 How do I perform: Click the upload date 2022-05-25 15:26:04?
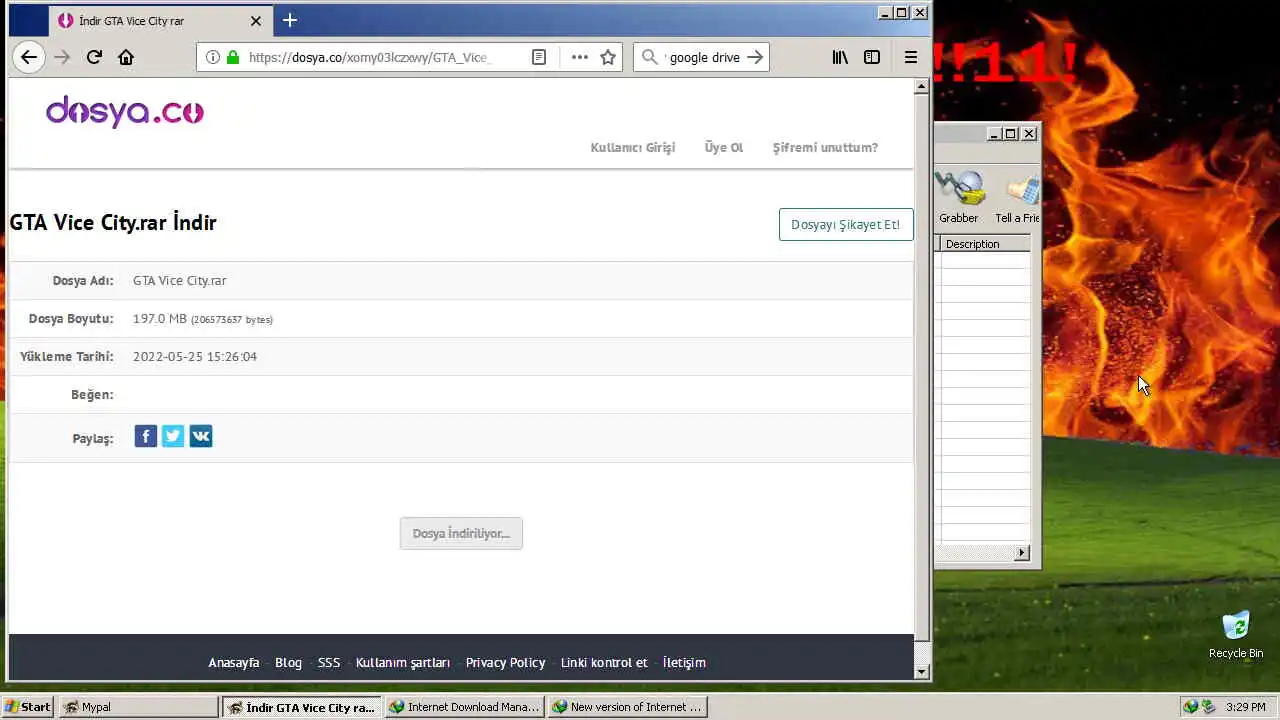point(195,357)
